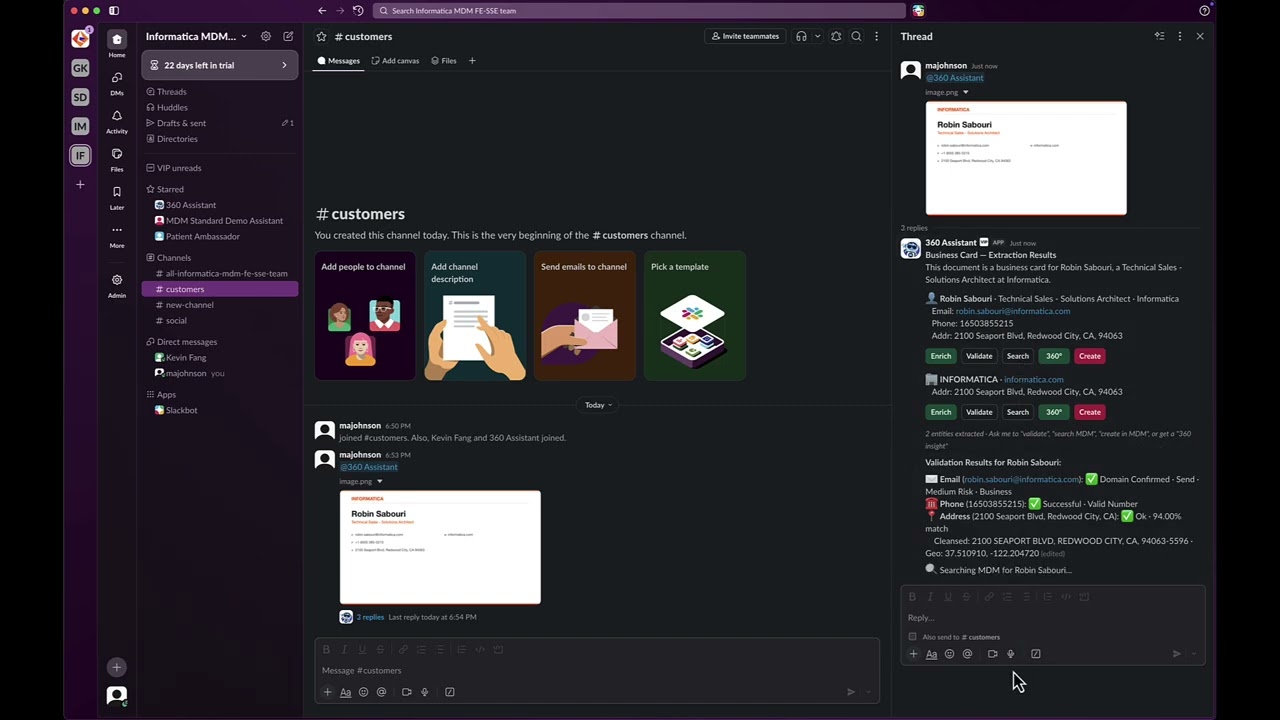
Task: Open huddle options dropdown arrow
Action: pos(817,36)
